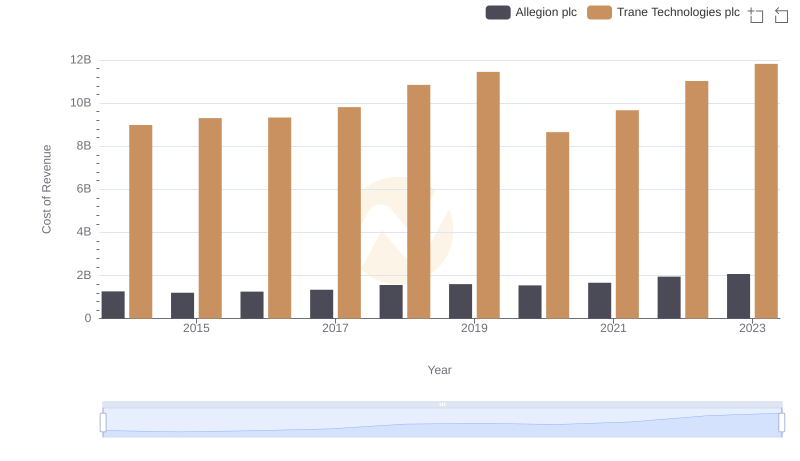Viewport: 800px width, 461px height.
Task: Click the left handle of the zoom slider
Action: [103, 423]
